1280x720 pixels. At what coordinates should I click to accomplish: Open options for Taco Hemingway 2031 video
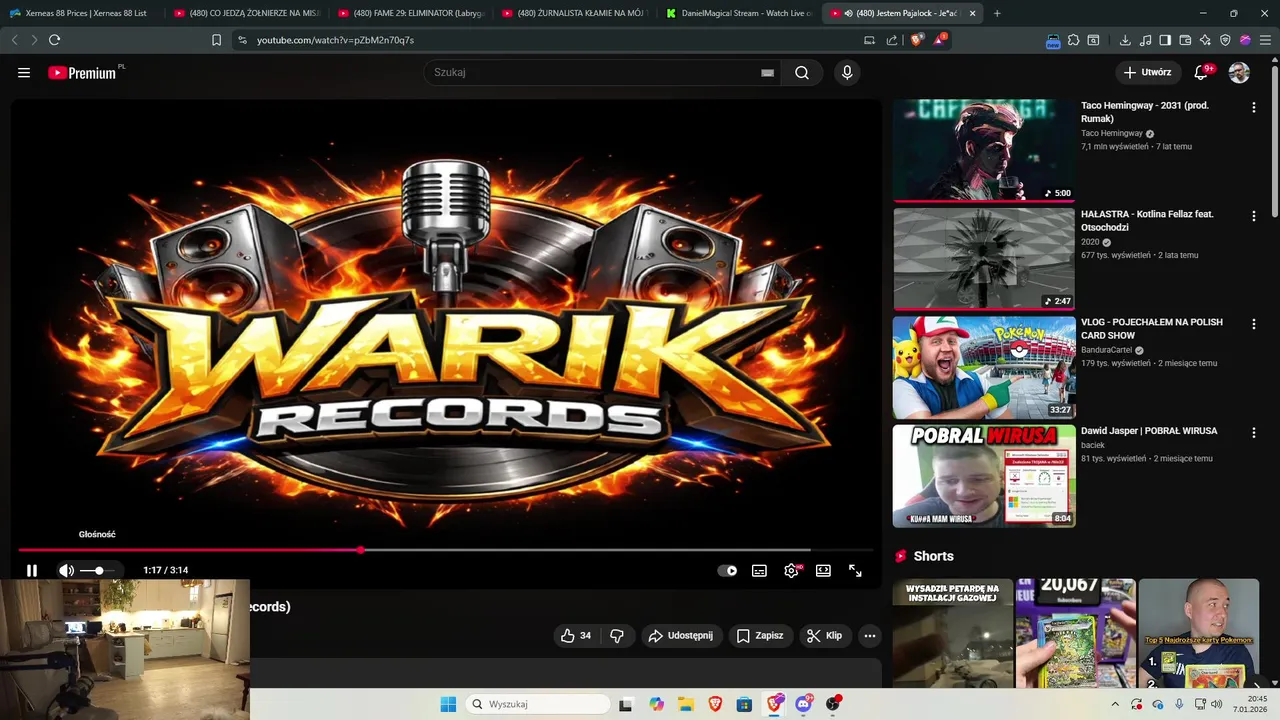1253,107
